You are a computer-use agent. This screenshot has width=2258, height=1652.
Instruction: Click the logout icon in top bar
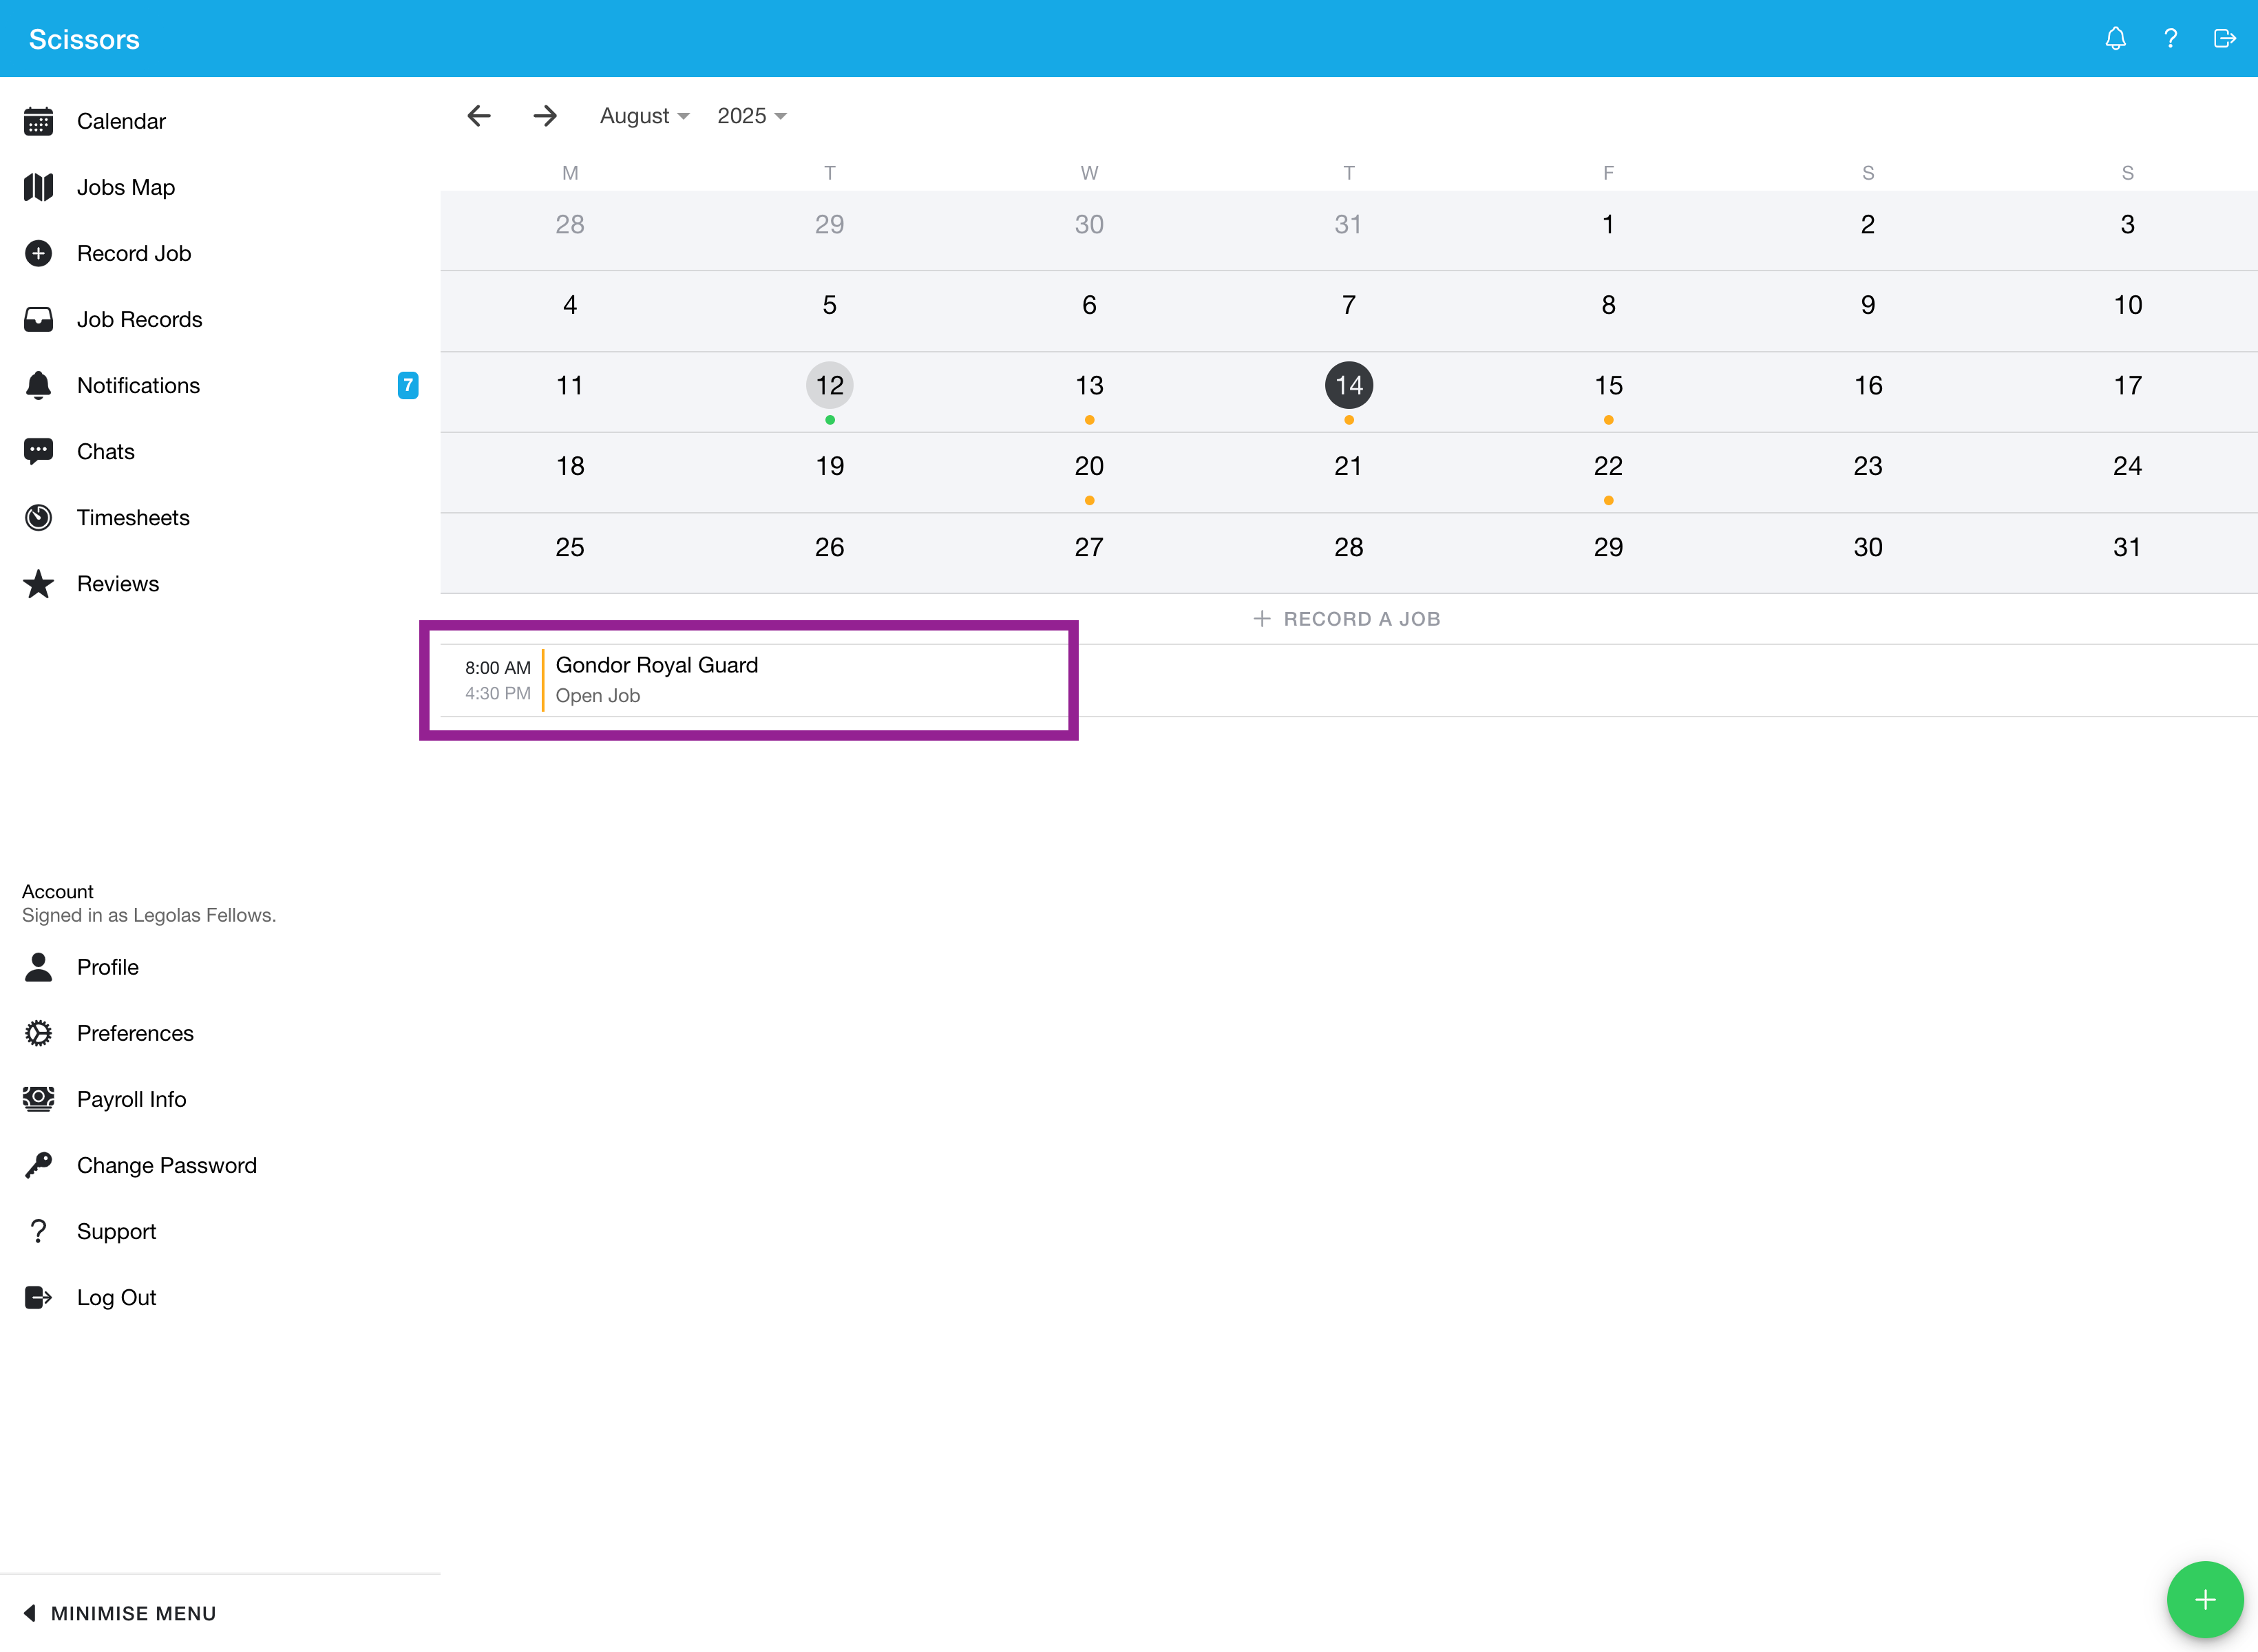[2224, 39]
